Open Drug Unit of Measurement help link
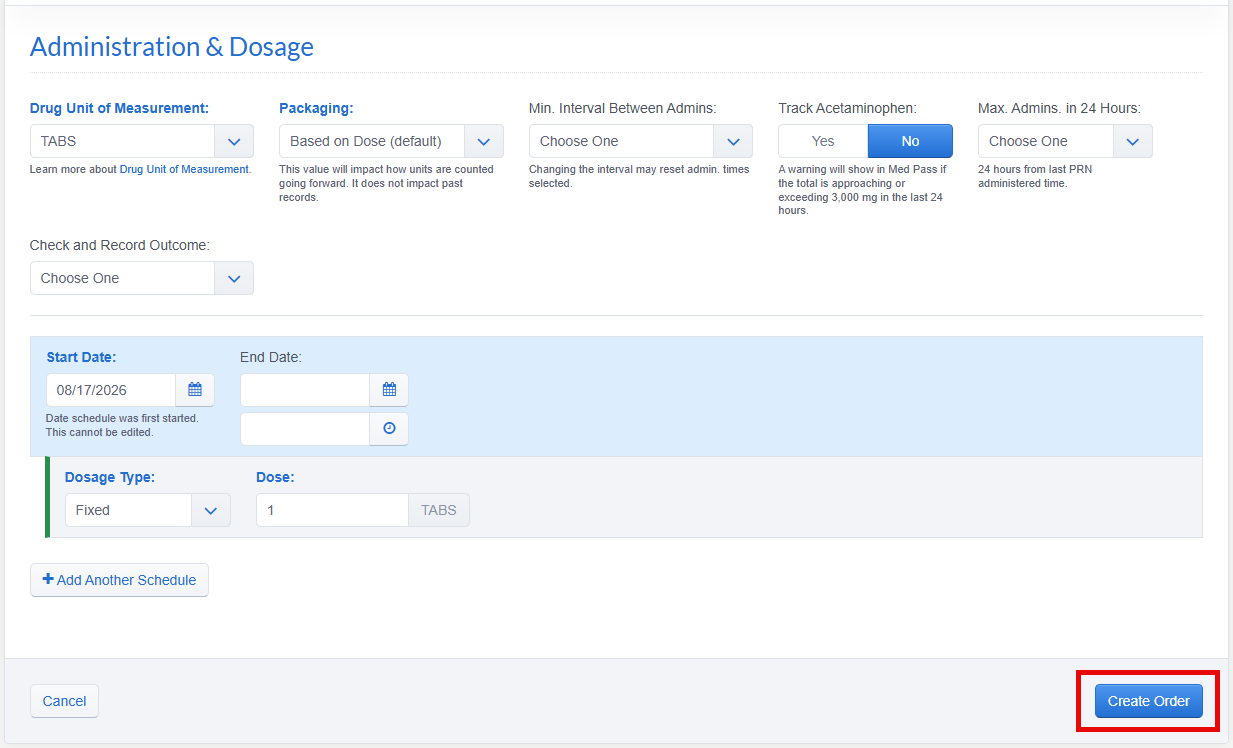This screenshot has height=748, width=1233. coord(184,170)
